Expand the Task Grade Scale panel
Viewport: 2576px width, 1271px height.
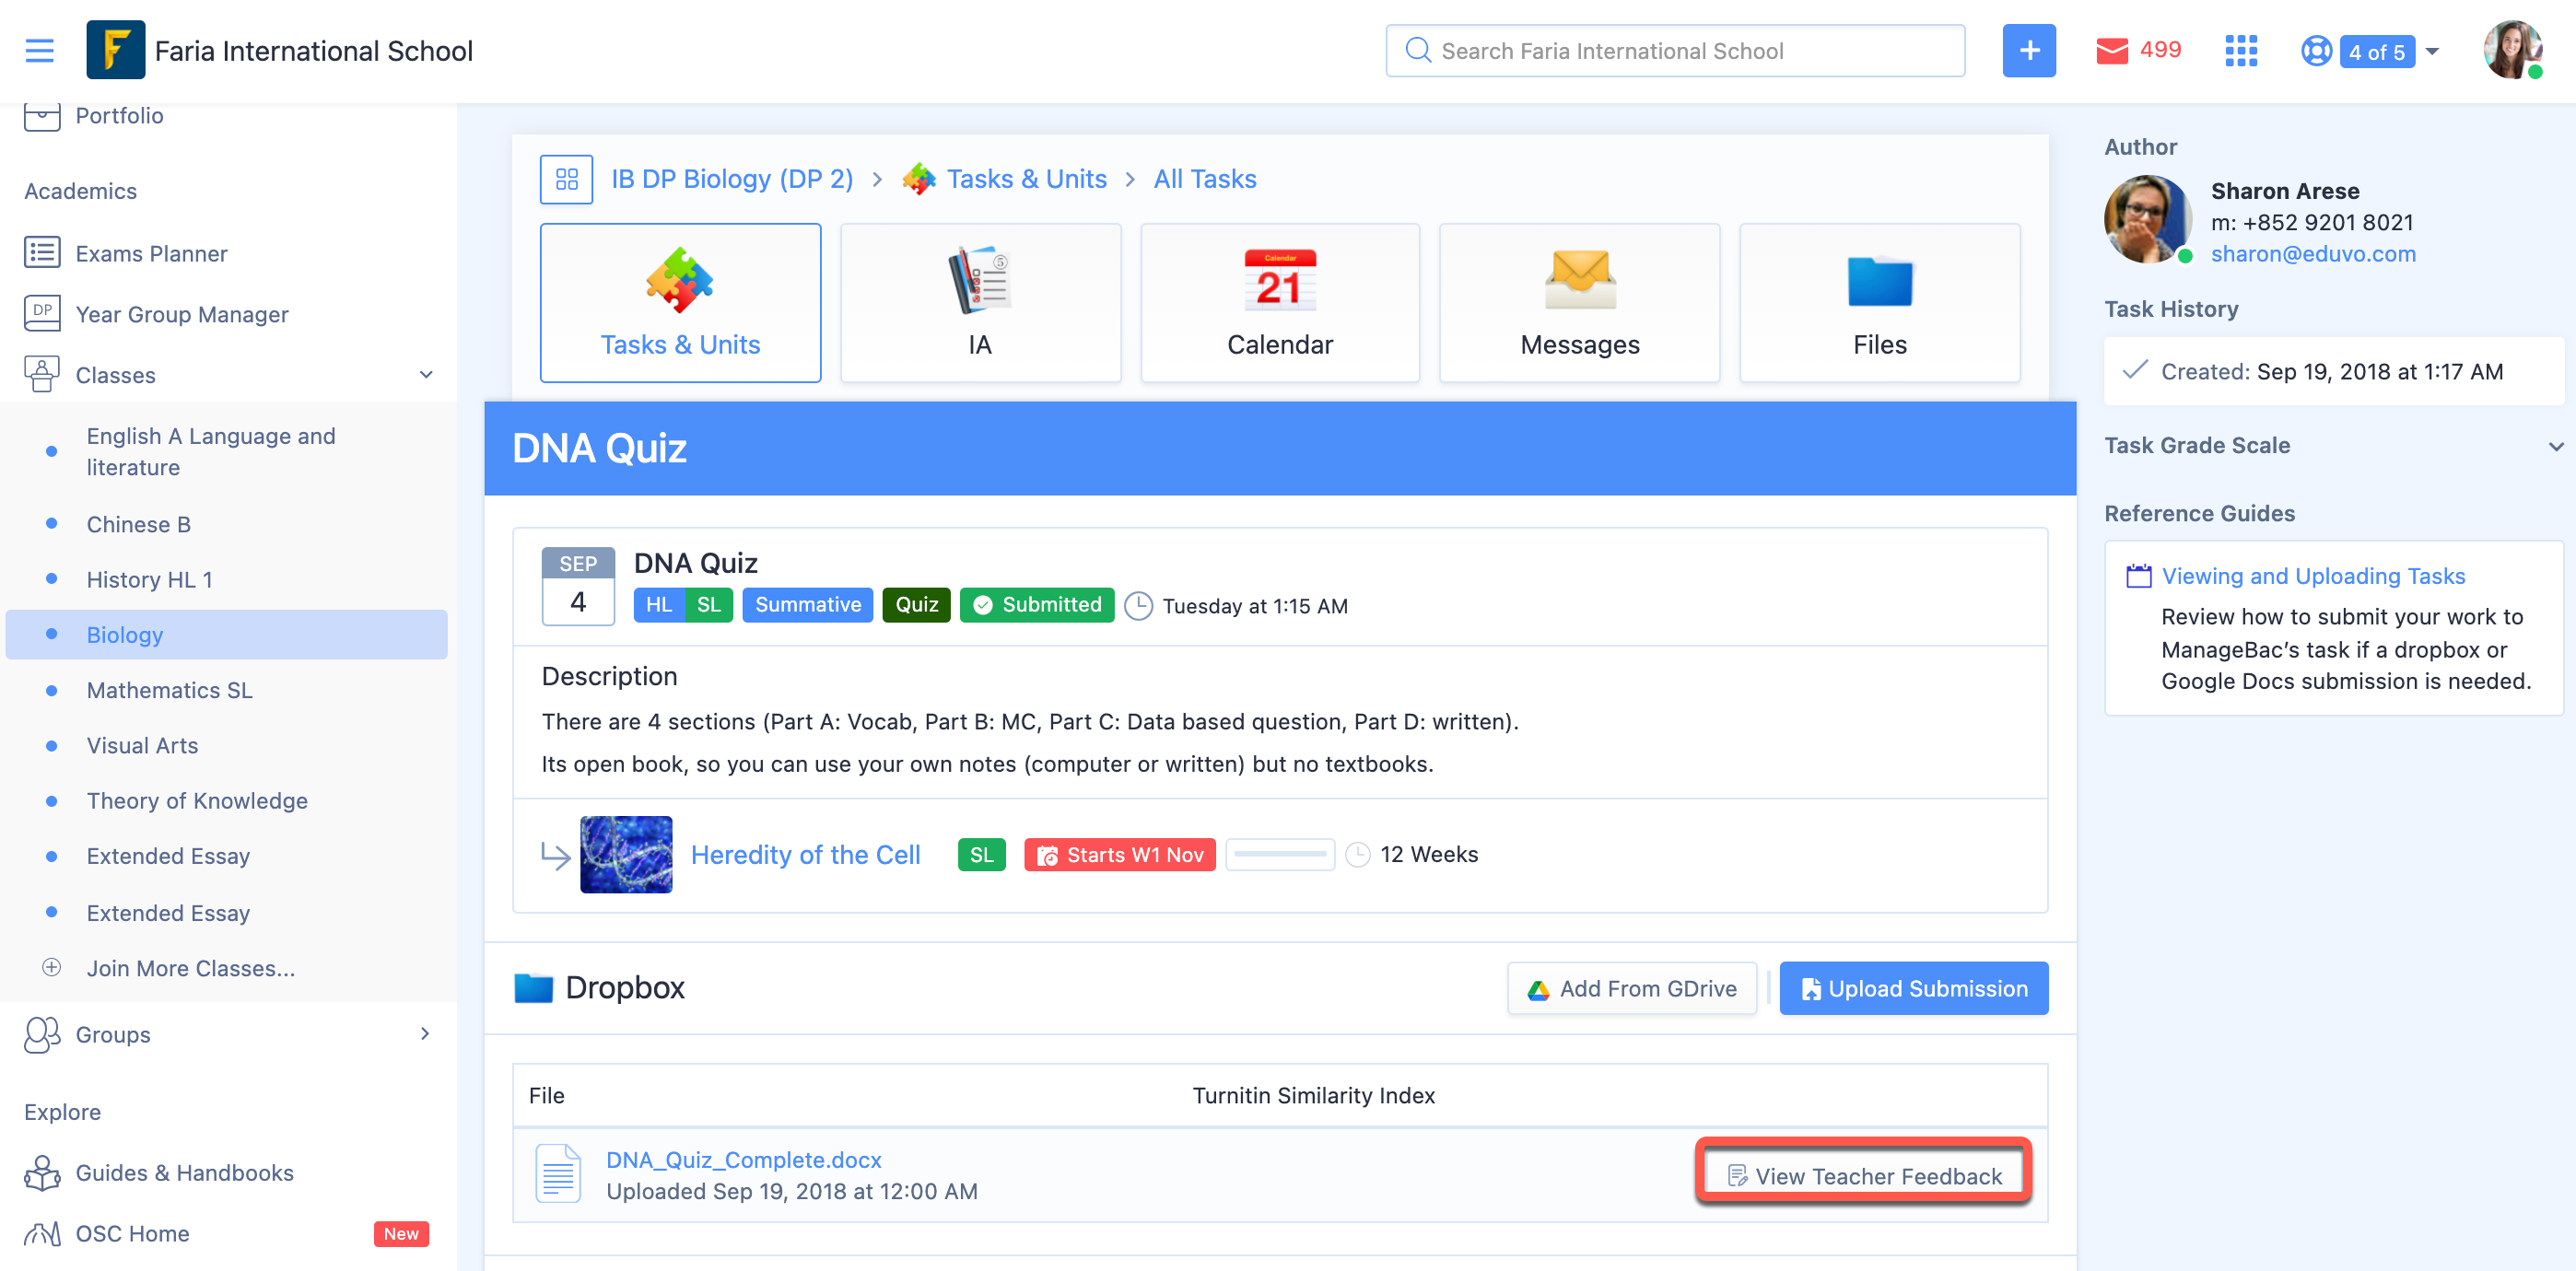[2555, 446]
